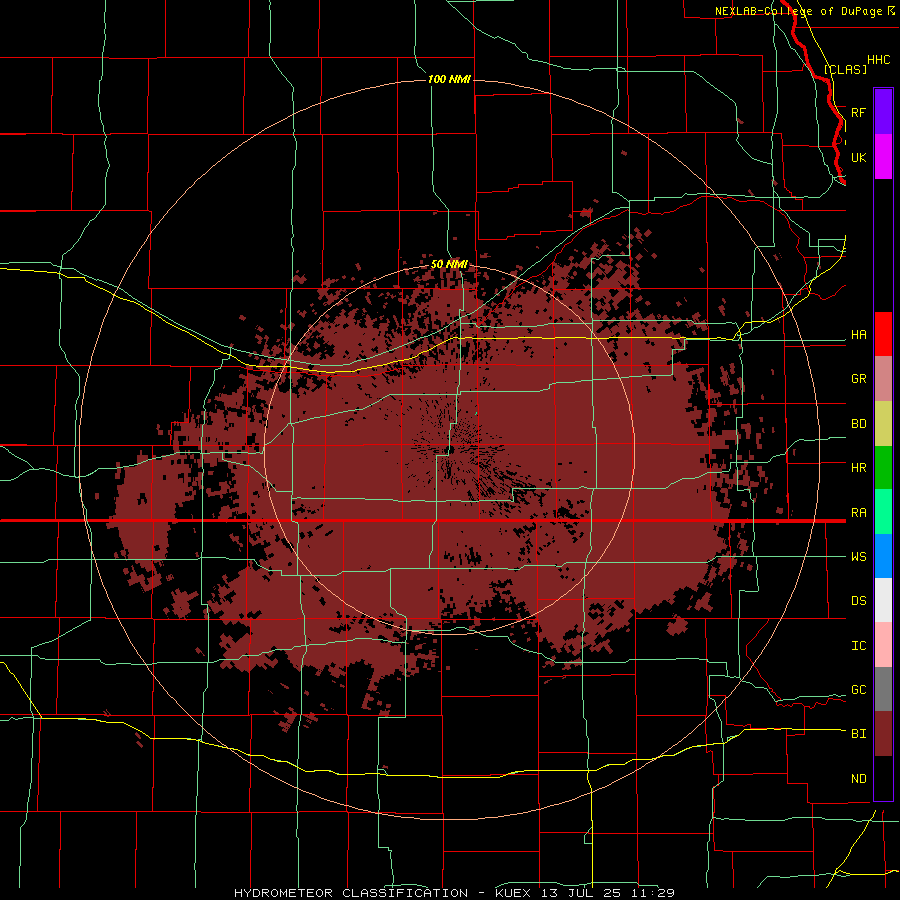900x900 pixels.
Task: Click the GC gray legend swatch
Action: click(x=883, y=689)
